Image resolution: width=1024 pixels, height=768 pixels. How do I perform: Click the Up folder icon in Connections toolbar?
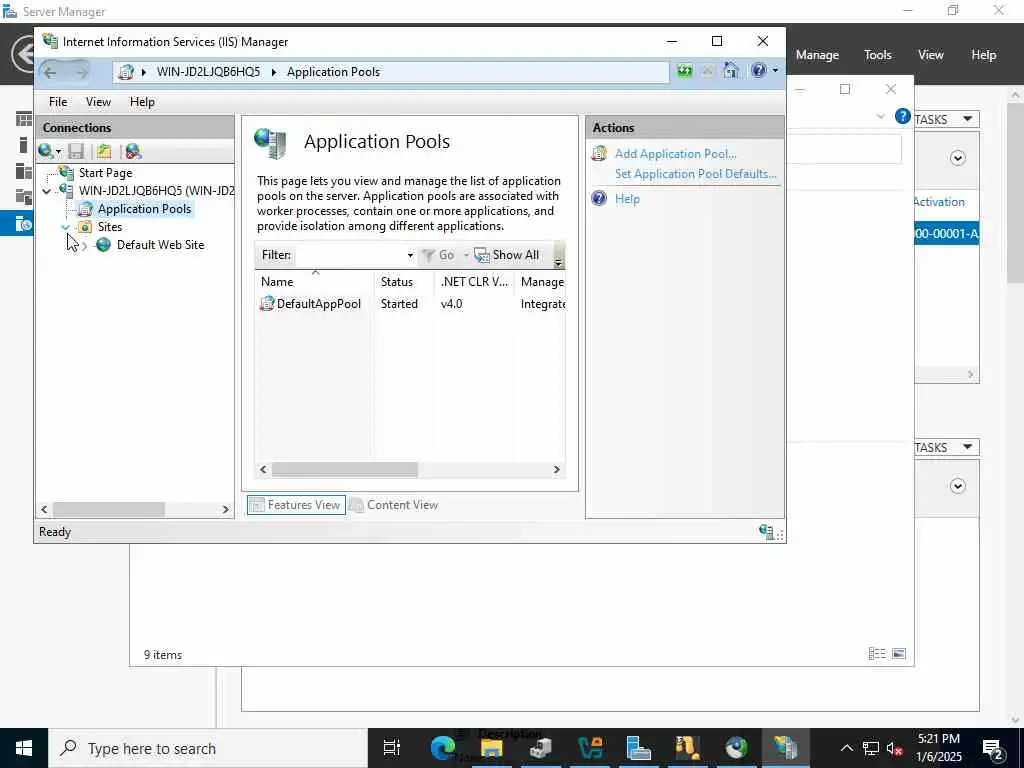tap(104, 152)
